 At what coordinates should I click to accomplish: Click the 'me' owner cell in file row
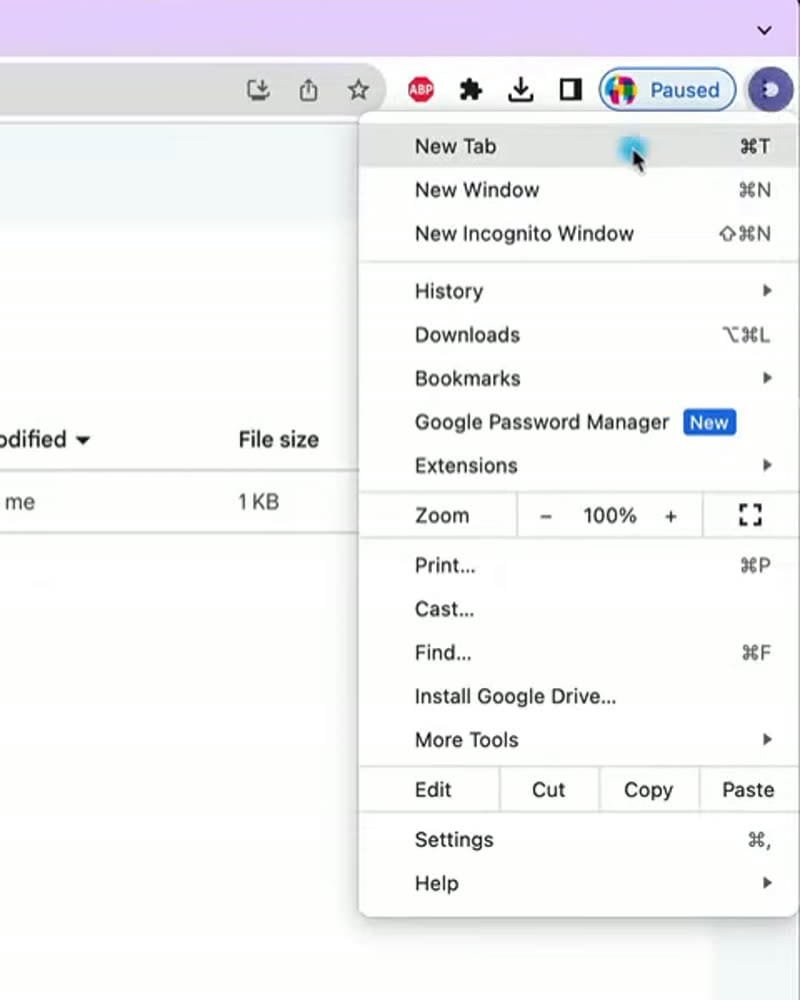point(20,502)
